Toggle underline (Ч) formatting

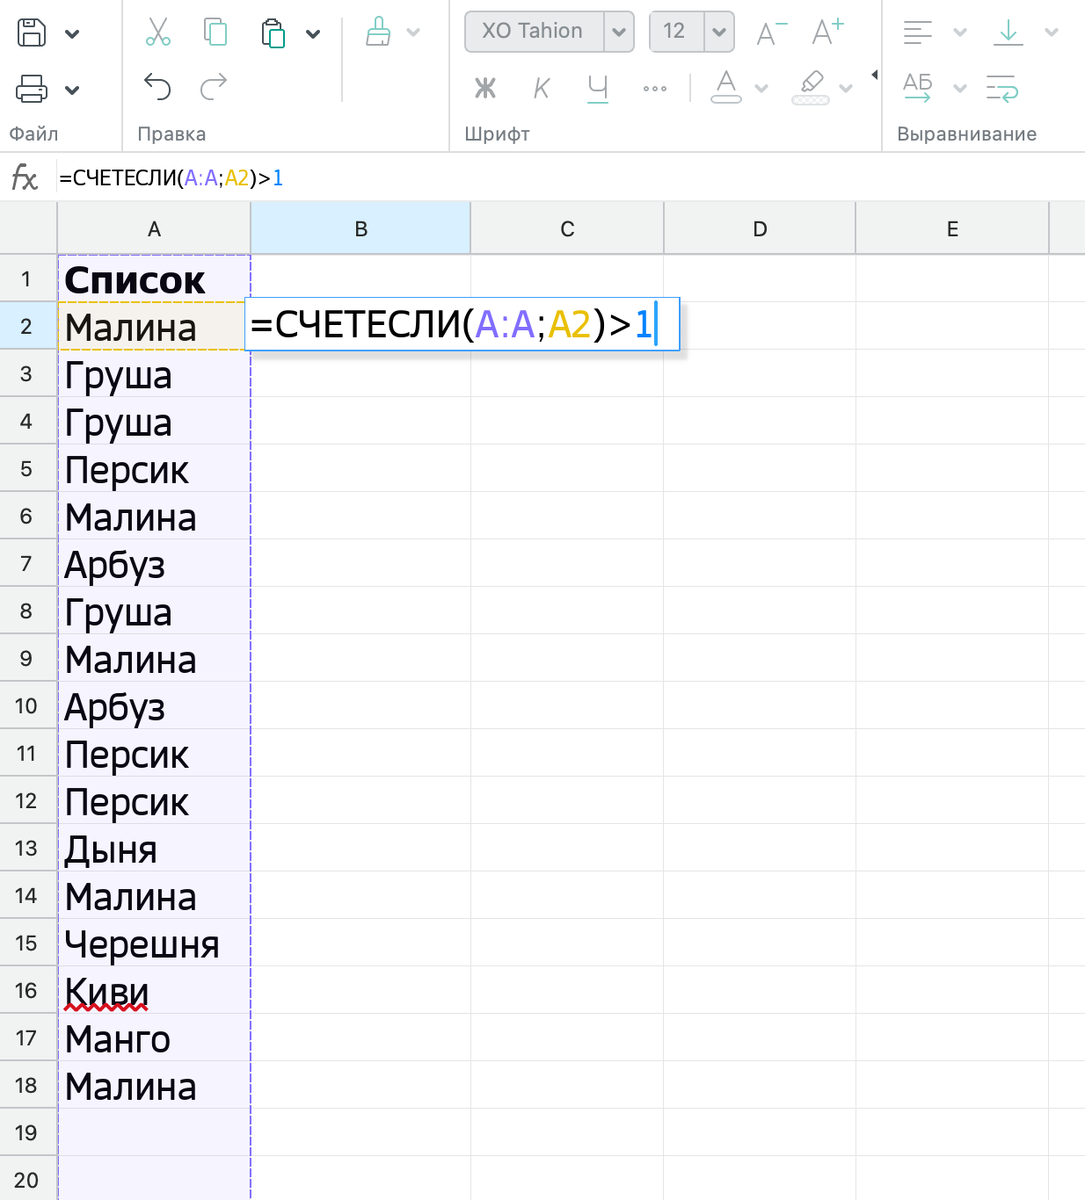pyautogui.click(x=598, y=89)
